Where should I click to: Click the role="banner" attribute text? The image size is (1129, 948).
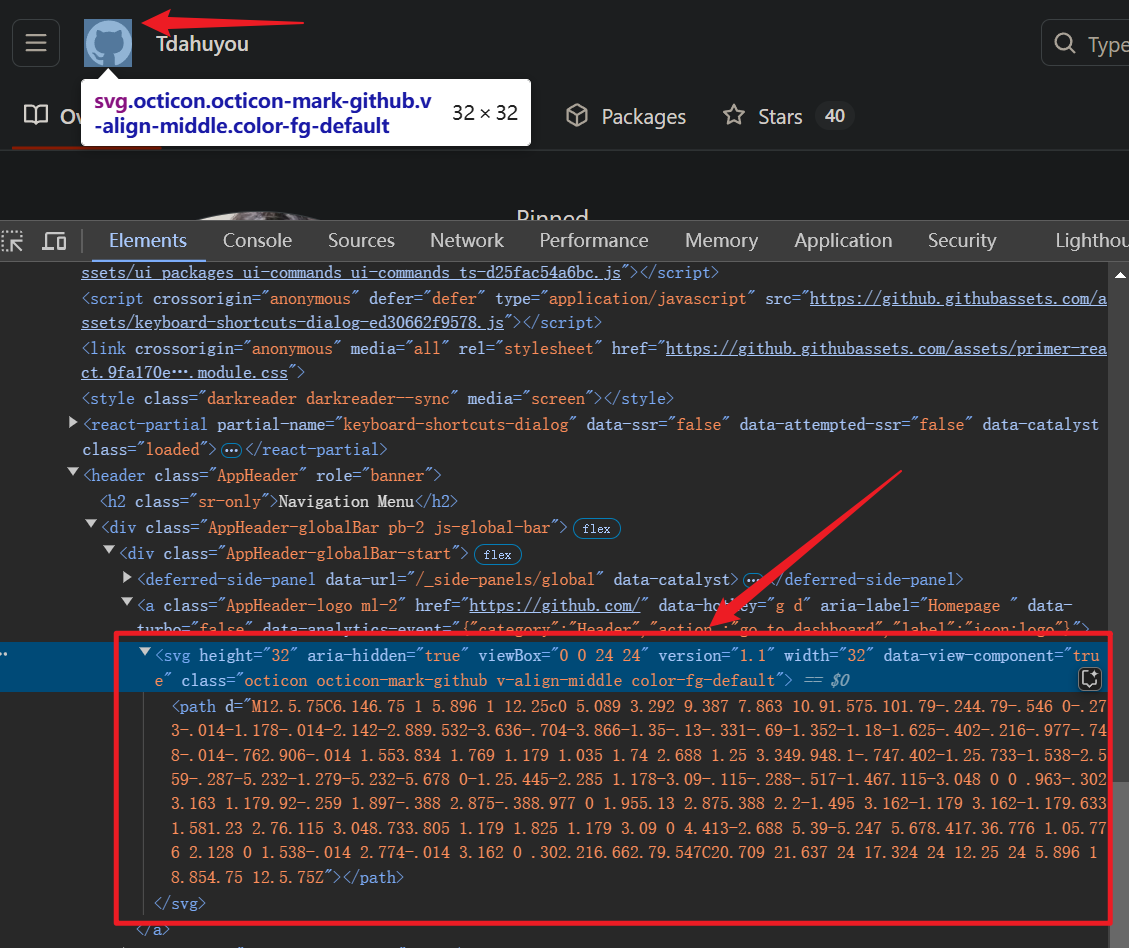[374, 476]
